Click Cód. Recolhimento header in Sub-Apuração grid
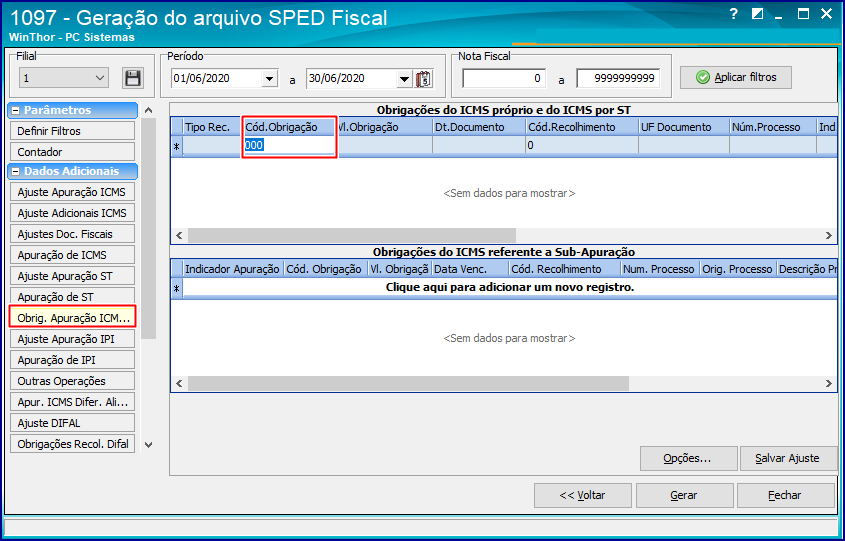845x541 pixels. (564, 269)
